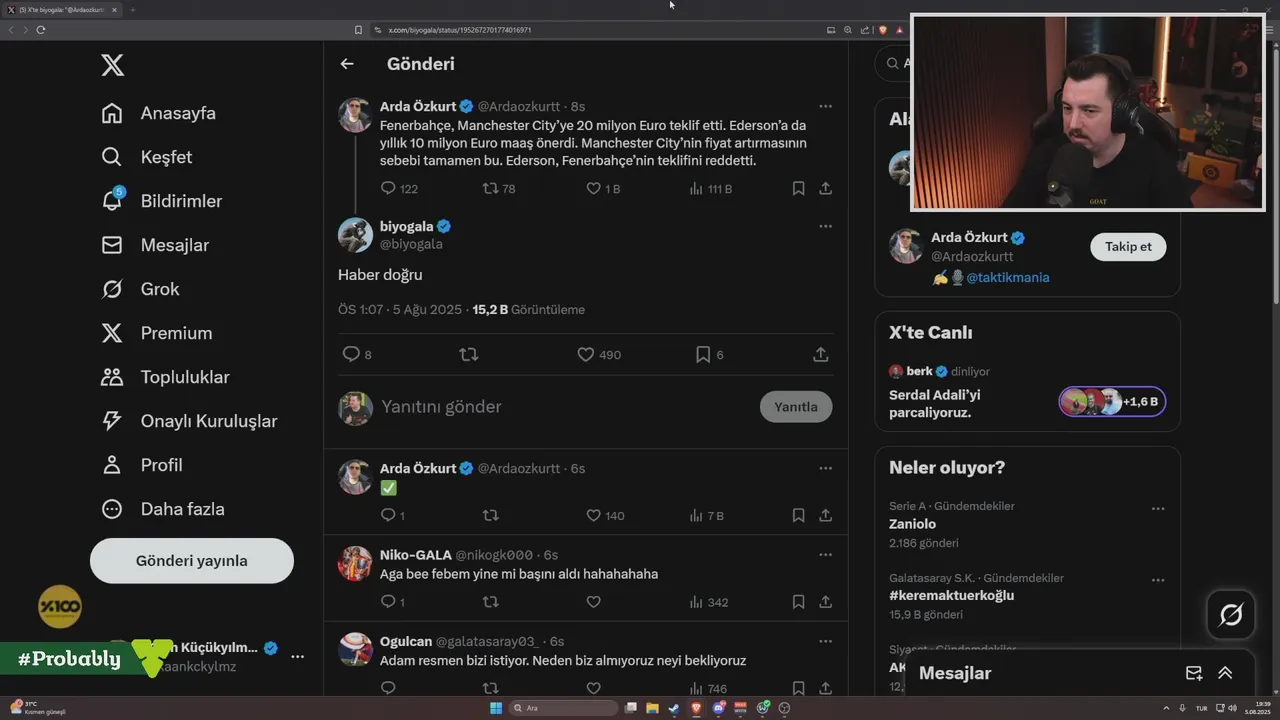1280x720 pixels.
Task: Click the floating Grok button
Action: point(1231,615)
